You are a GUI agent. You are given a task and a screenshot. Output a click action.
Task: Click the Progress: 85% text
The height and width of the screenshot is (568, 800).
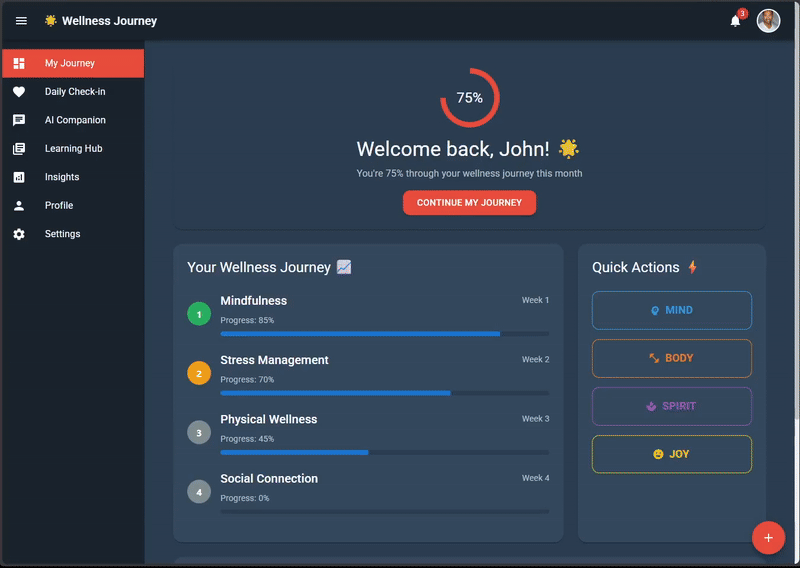click(247, 320)
